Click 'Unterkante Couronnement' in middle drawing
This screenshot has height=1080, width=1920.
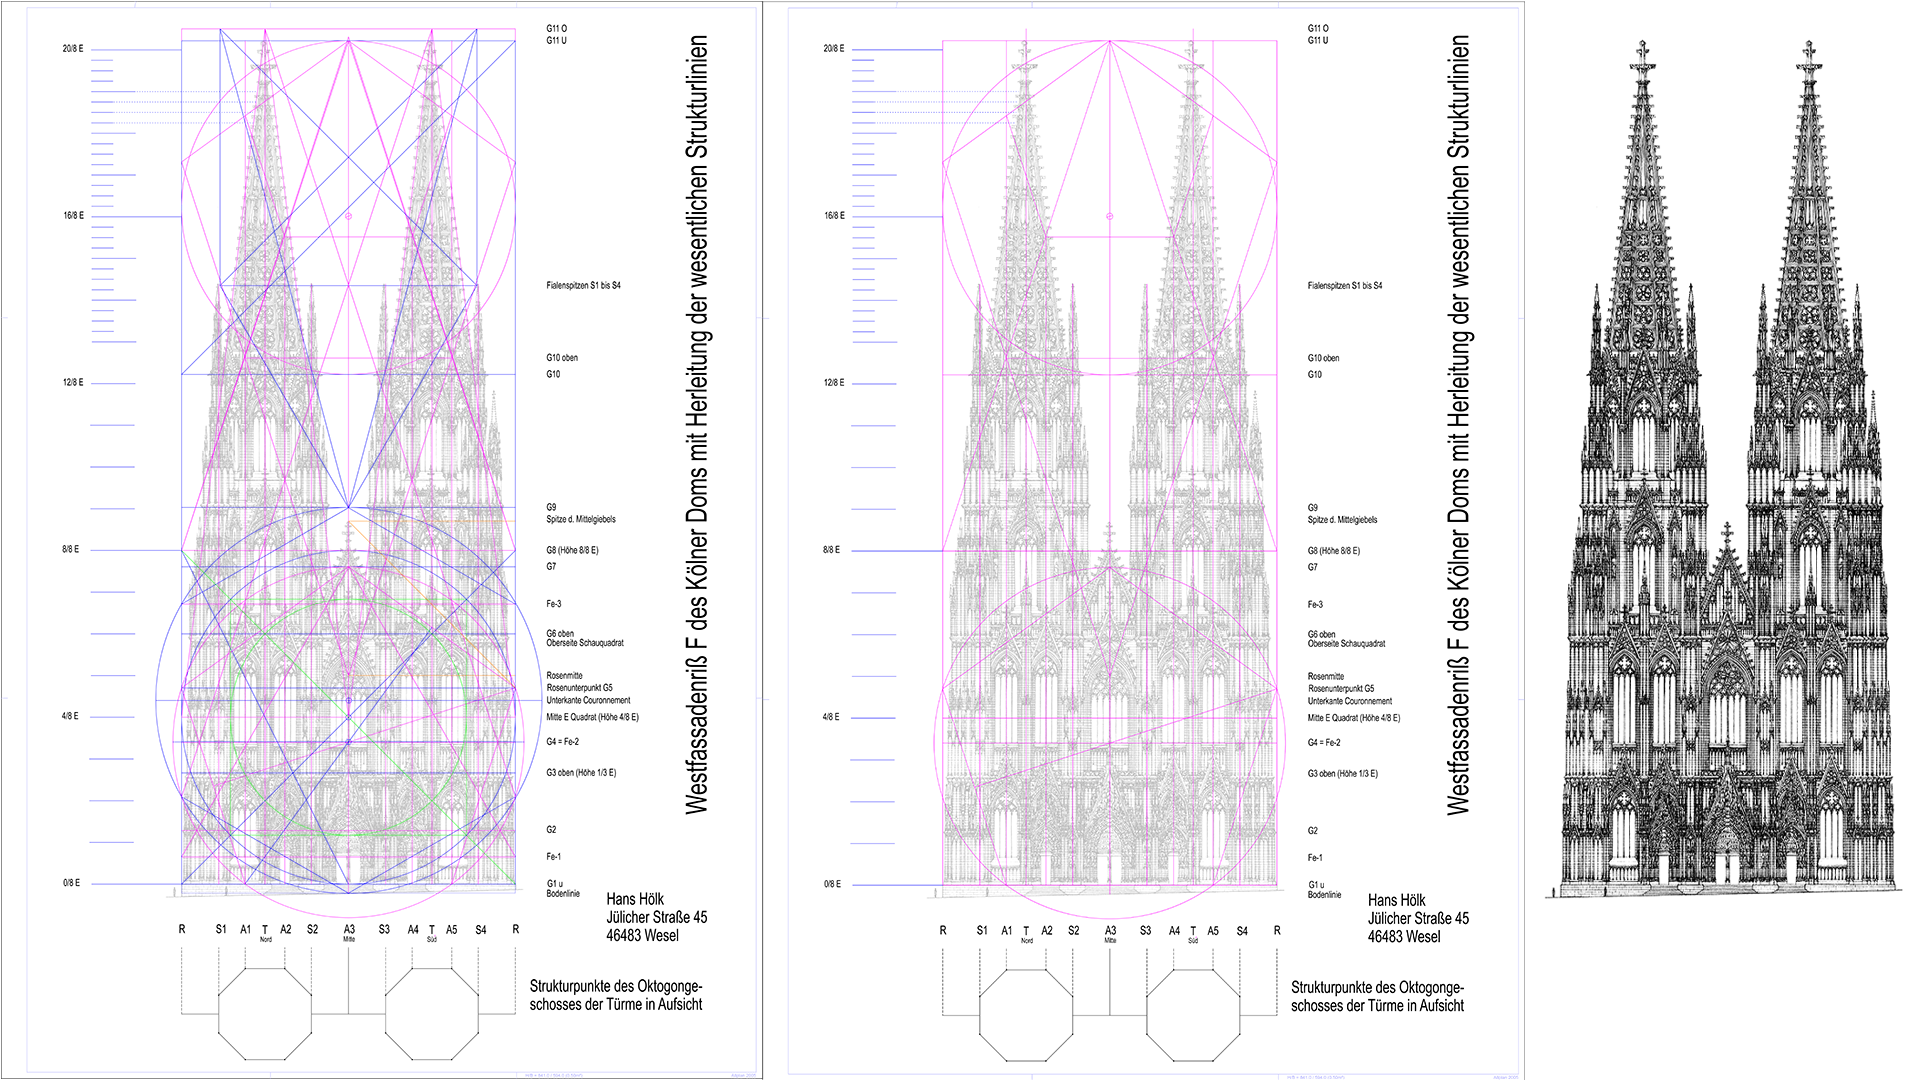coord(1350,701)
